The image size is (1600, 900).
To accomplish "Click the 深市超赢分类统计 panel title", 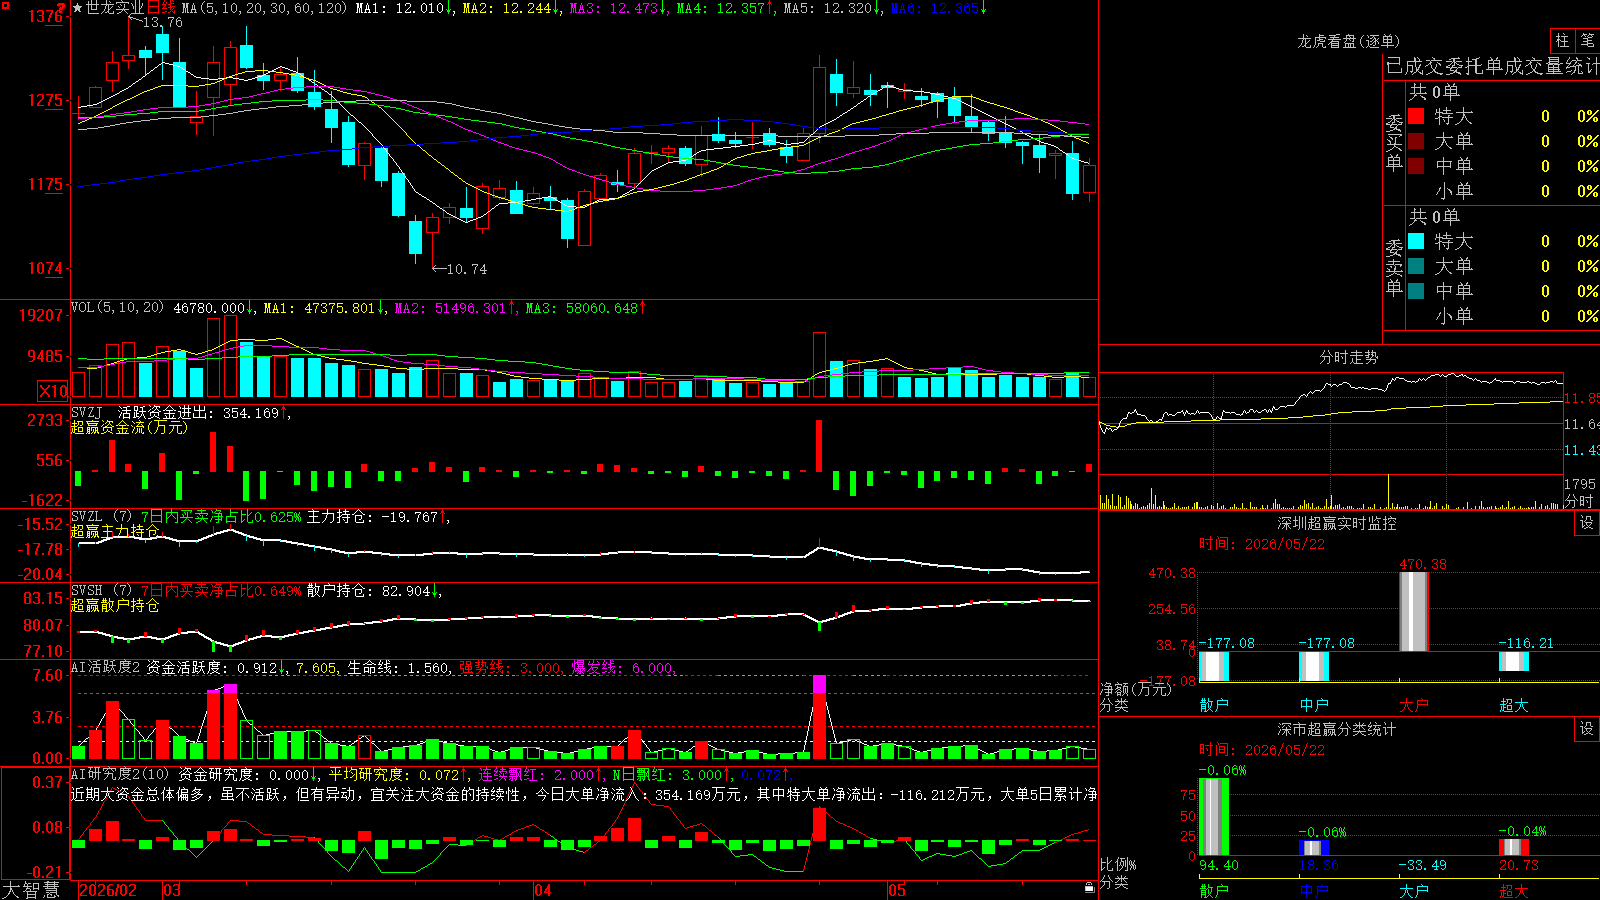I will coord(1337,729).
